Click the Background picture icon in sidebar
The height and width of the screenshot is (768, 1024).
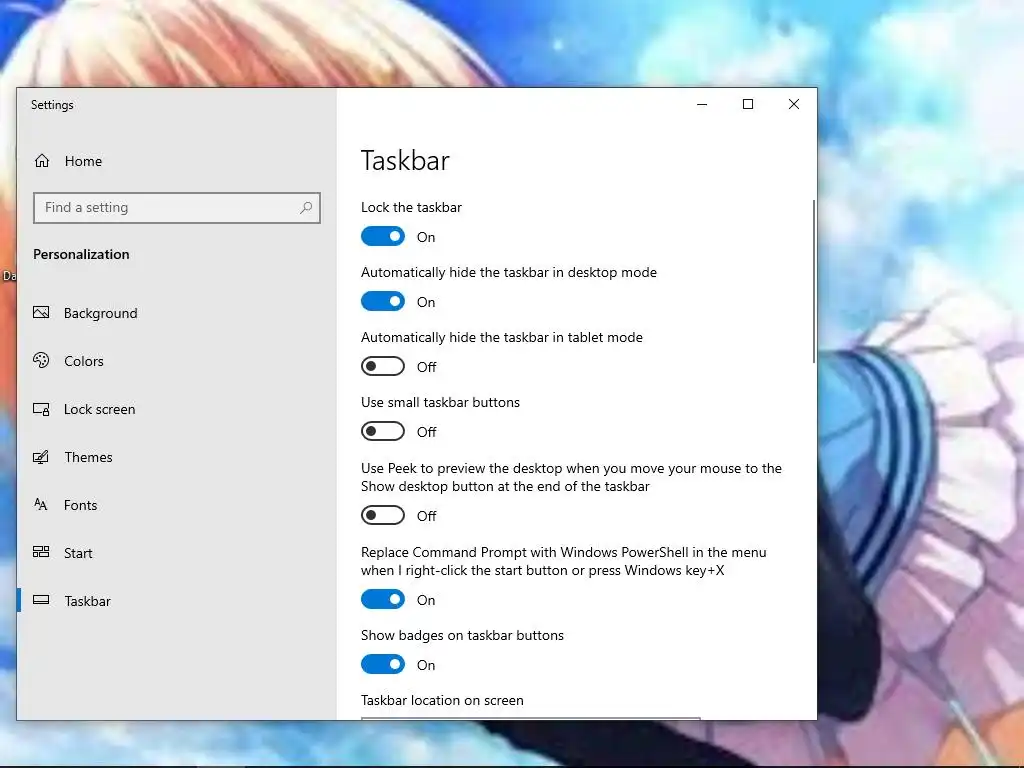point(41,313)
